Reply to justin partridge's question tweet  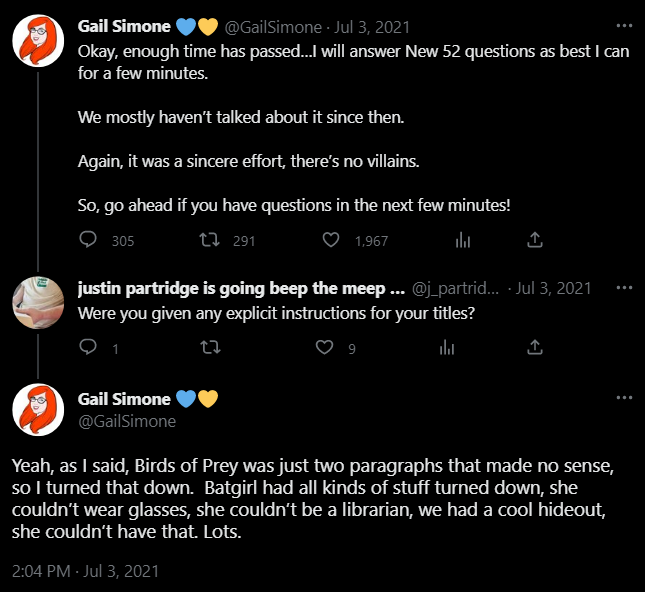[x=88, y=347]
